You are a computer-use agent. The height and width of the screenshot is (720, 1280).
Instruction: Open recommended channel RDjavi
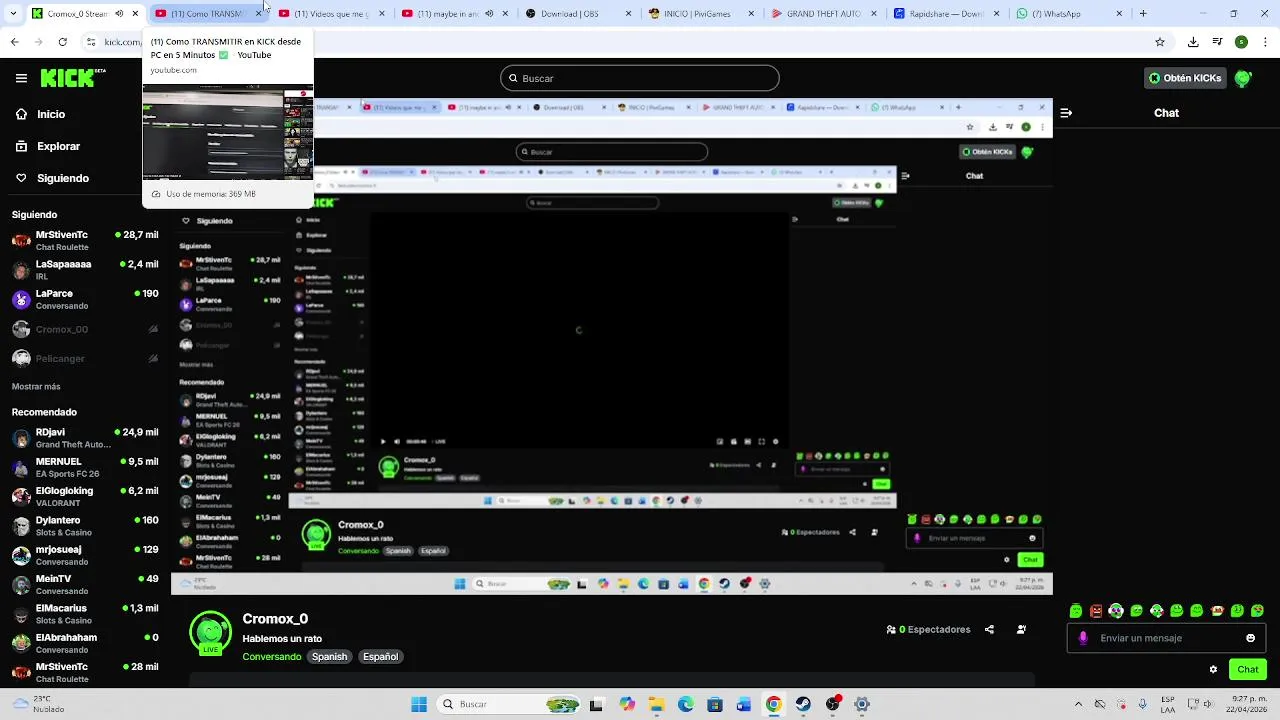pos(85,438)
